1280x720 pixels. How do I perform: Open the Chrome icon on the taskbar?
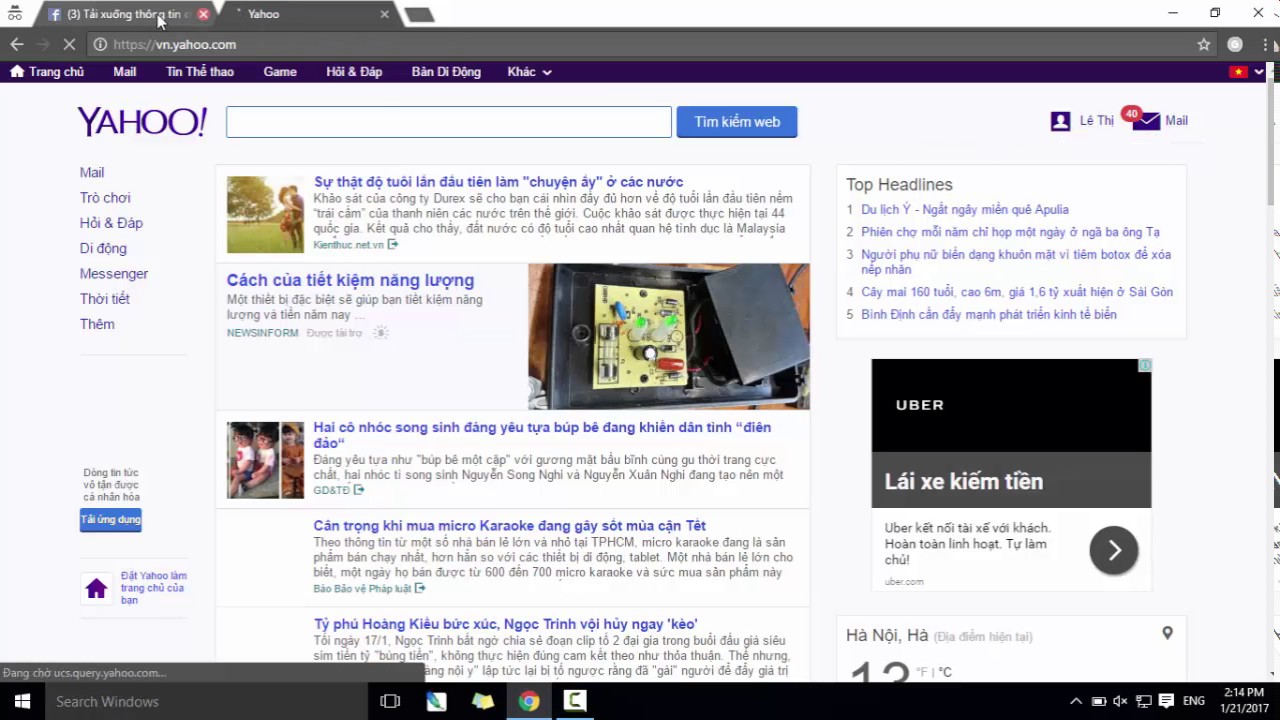529,701
